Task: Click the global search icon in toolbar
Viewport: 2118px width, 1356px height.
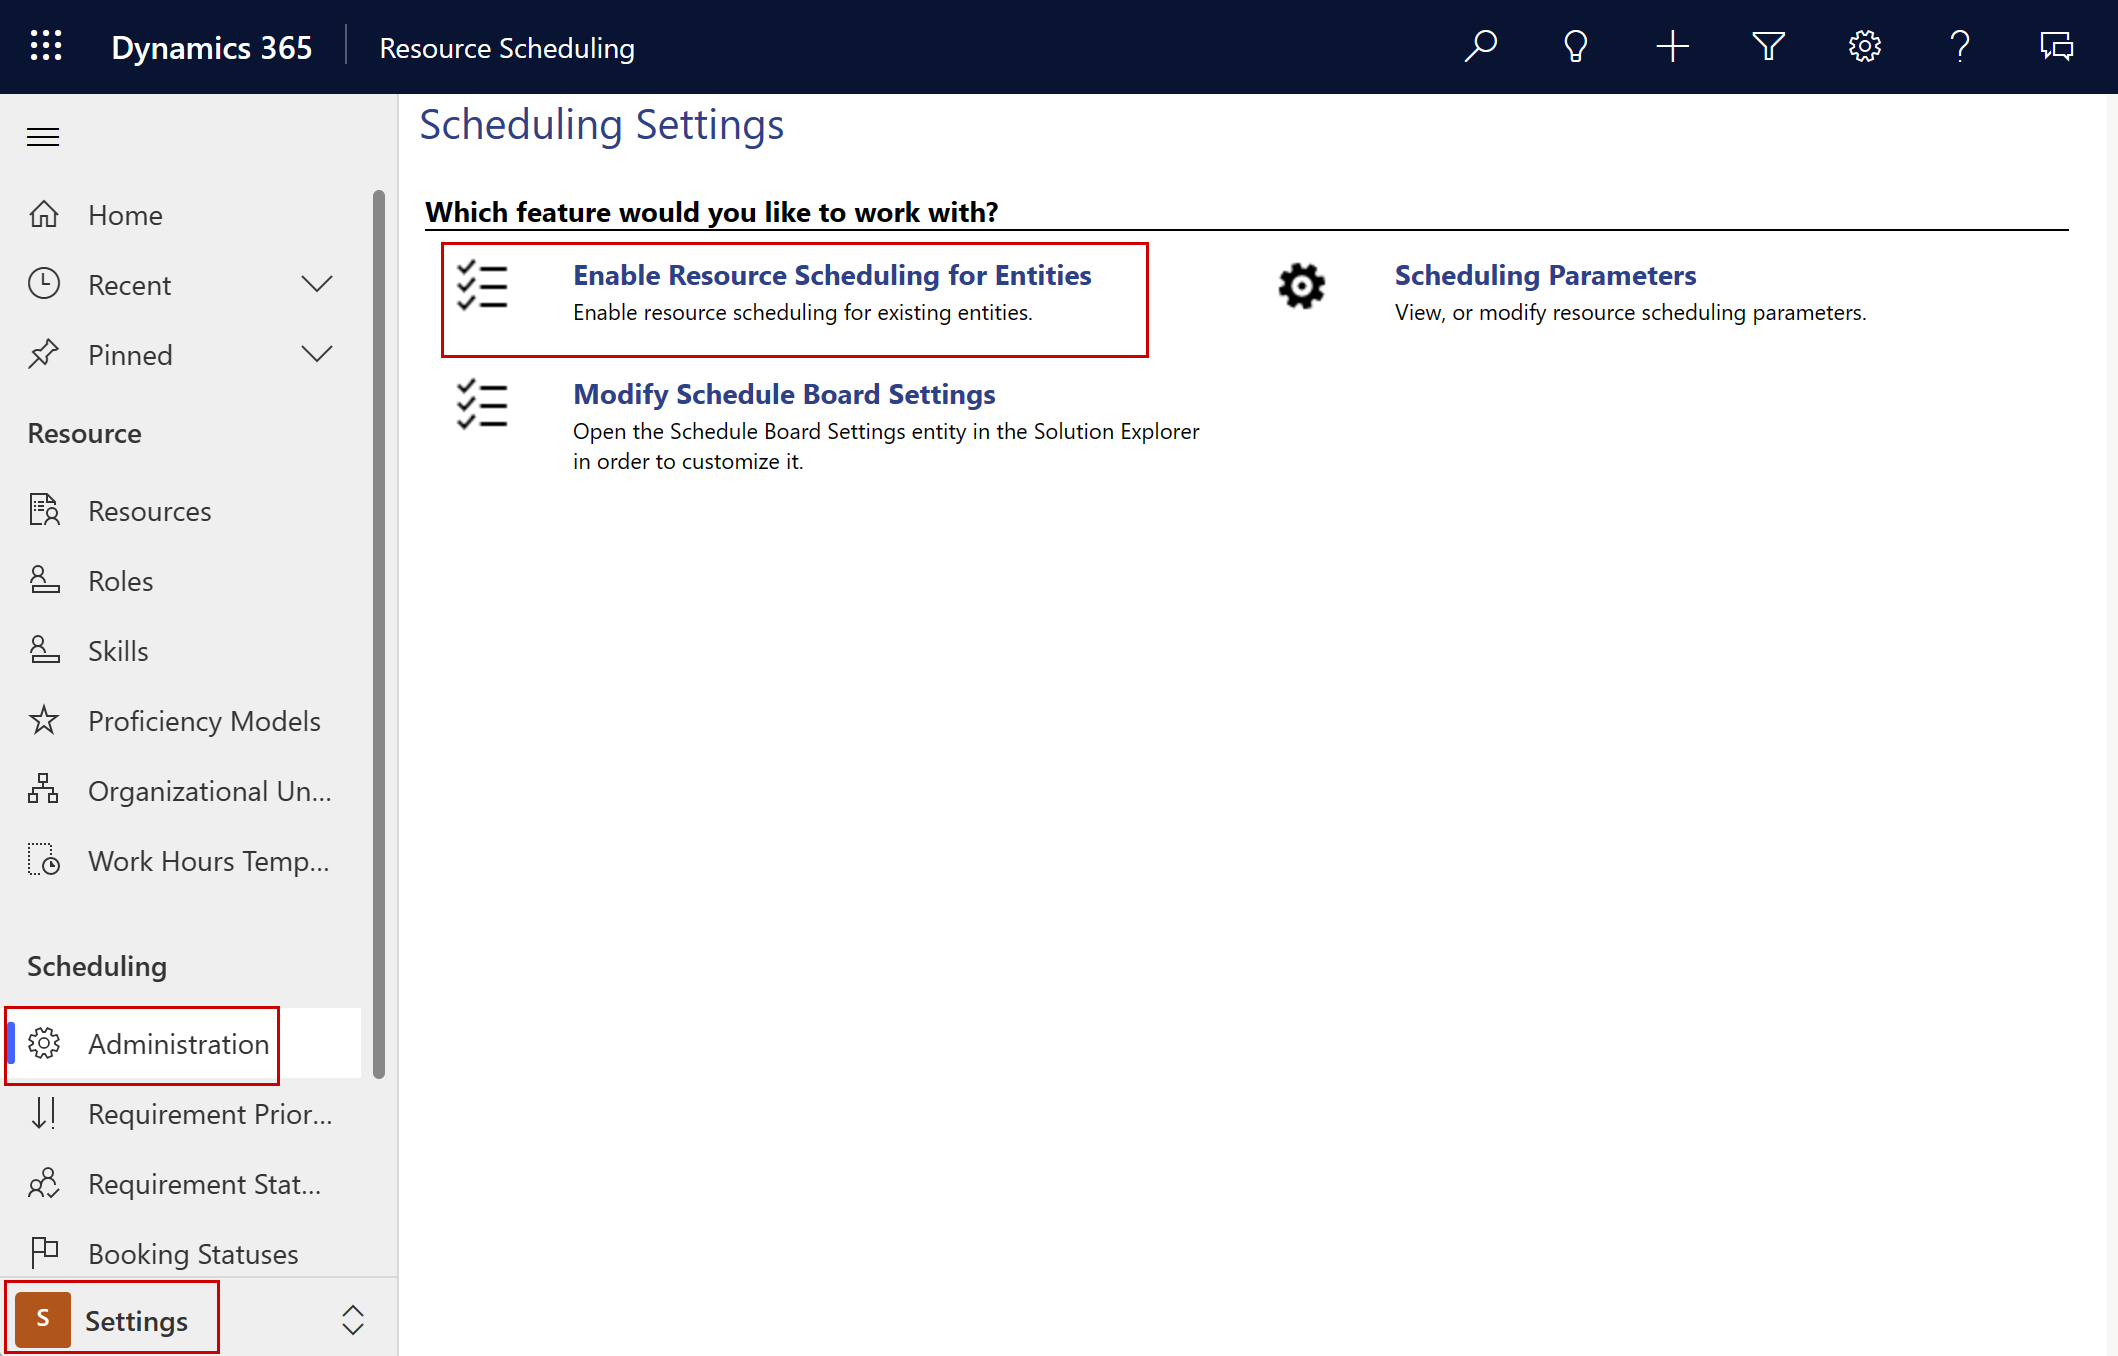Action: tap(1479, 46)
